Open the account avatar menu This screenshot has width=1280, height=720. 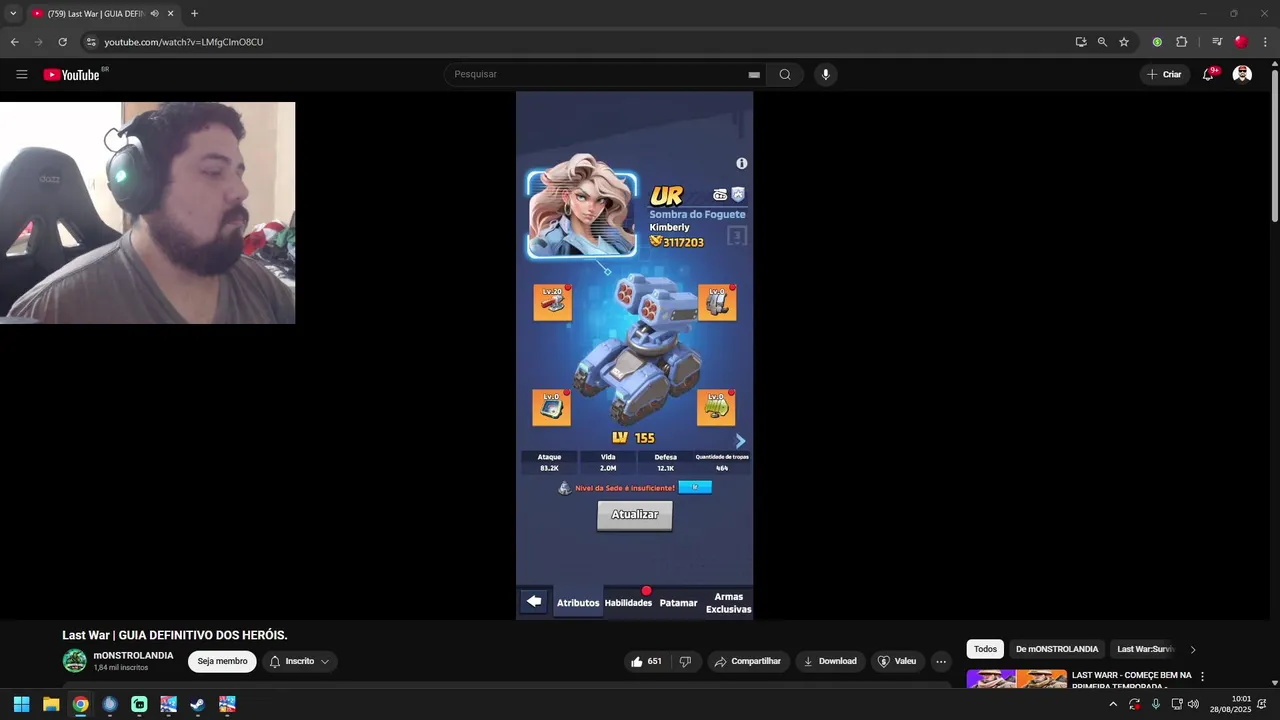click(x=1242, y=74)
